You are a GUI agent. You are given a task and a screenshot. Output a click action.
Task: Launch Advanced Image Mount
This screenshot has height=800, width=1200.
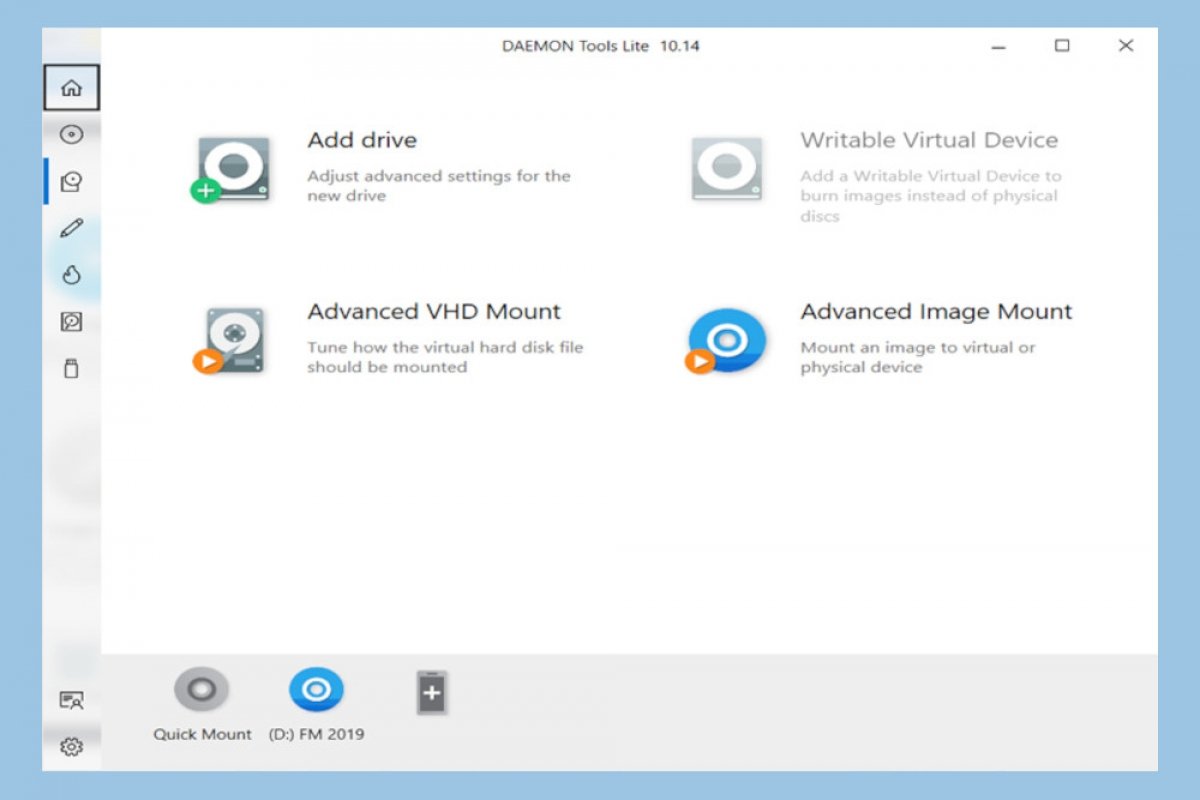click(x=878, y=338)
